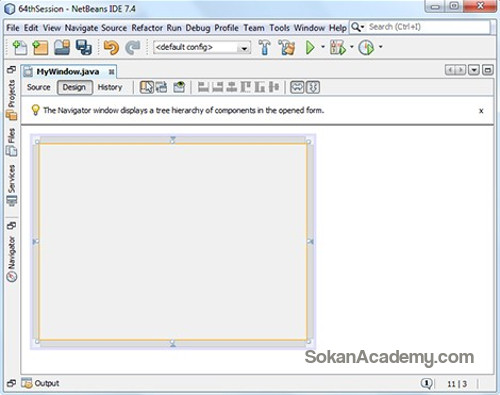Click the Build Project hammer icon
The image size is (500, 395).
click(x=265, y=47)
